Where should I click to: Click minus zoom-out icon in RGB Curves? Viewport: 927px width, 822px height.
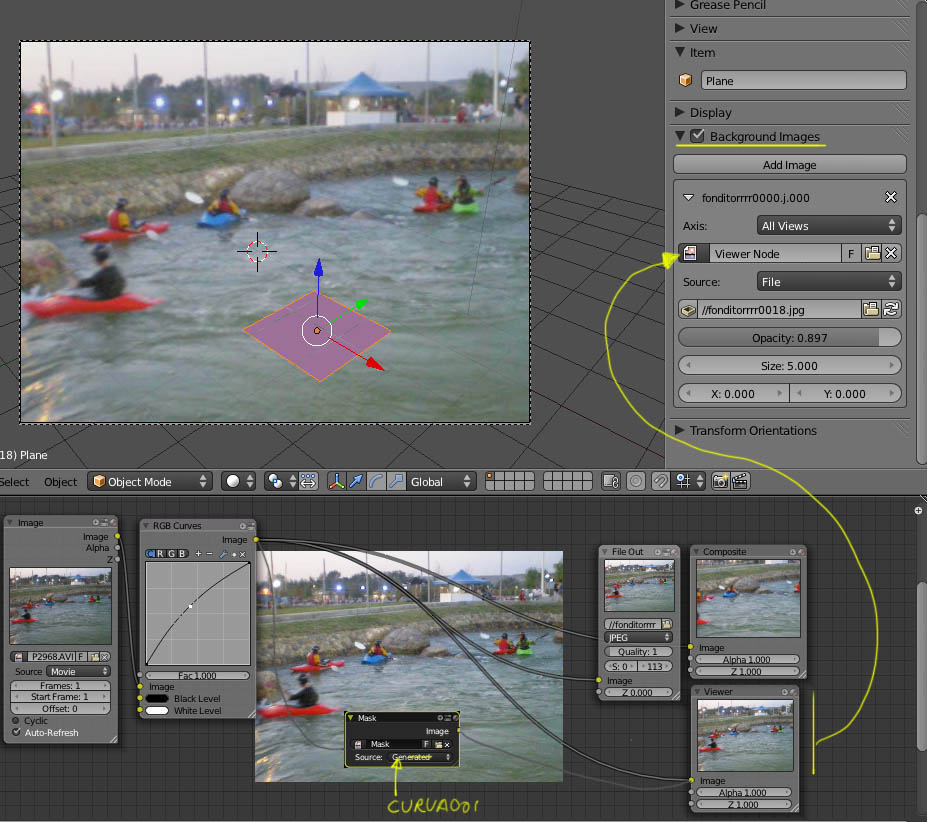coord(209,554)
